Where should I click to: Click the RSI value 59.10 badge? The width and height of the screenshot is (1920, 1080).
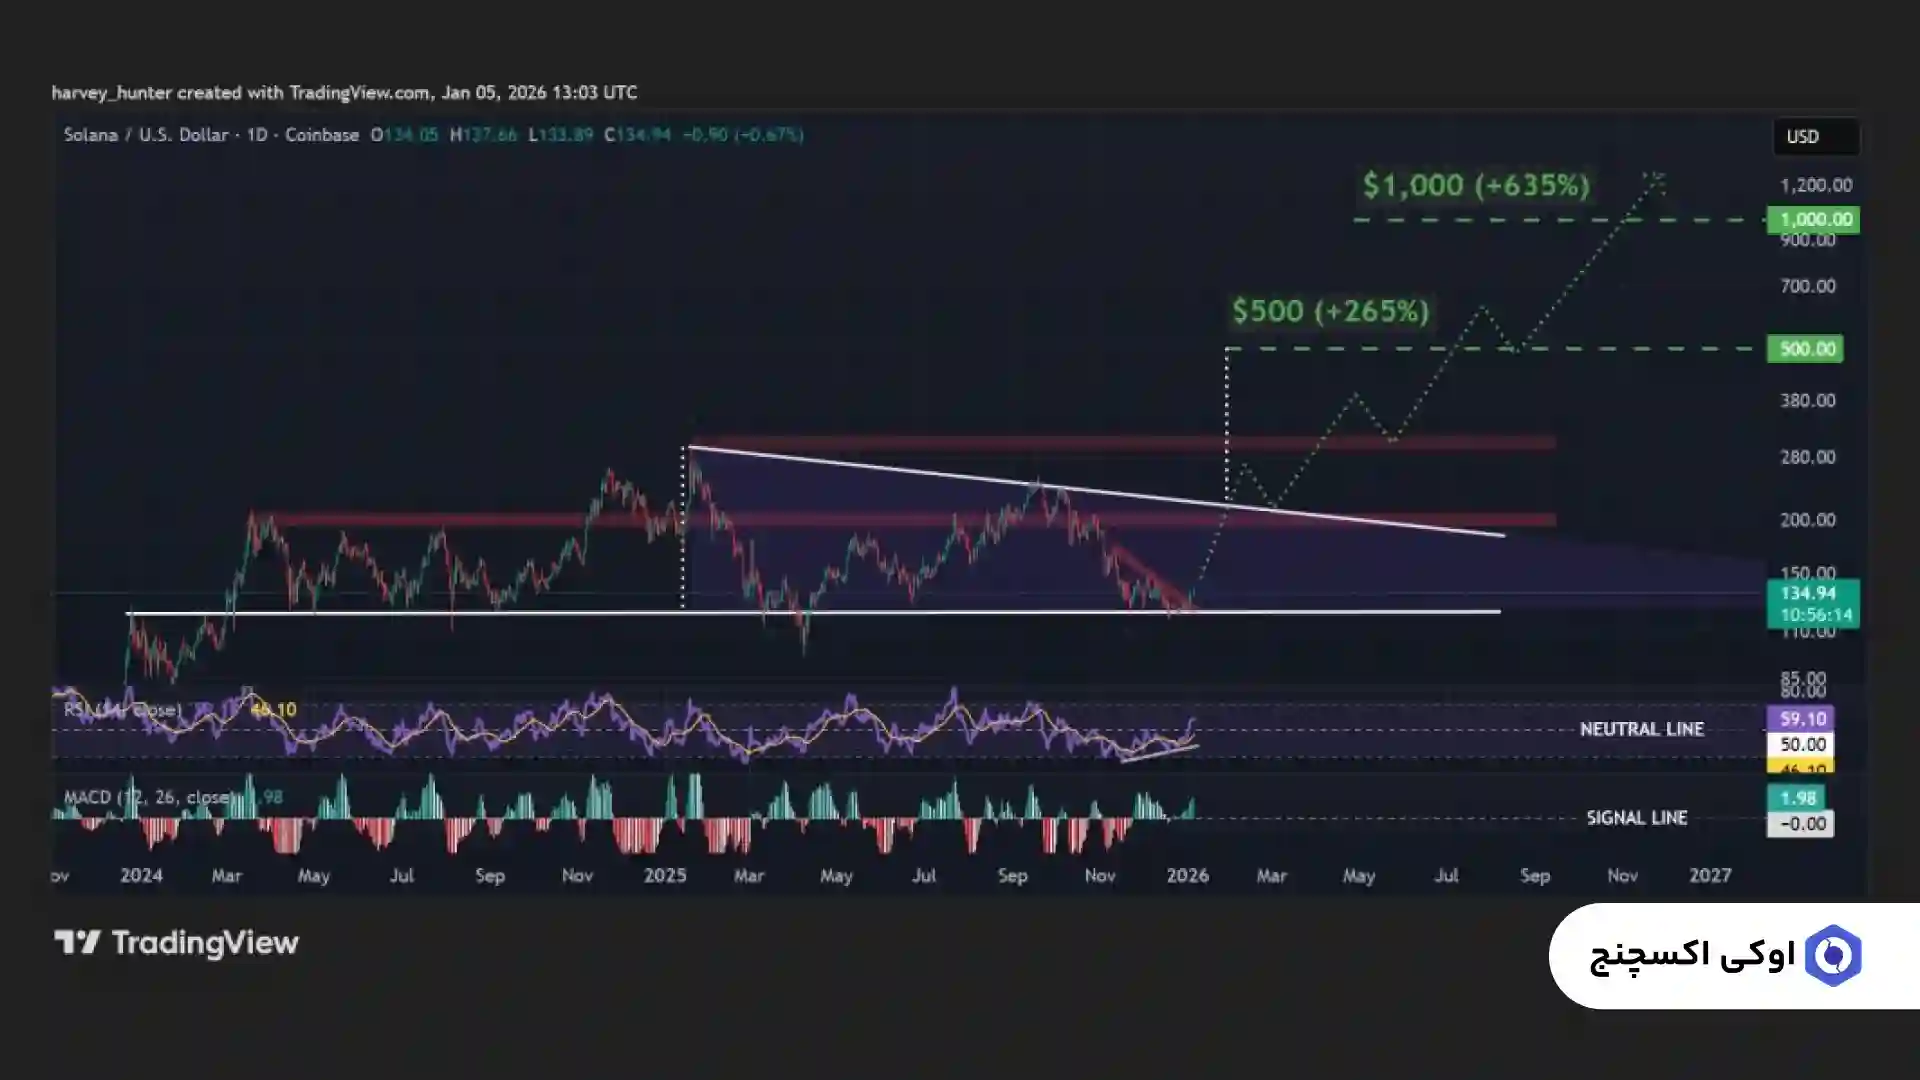(x=1801, y=719)
